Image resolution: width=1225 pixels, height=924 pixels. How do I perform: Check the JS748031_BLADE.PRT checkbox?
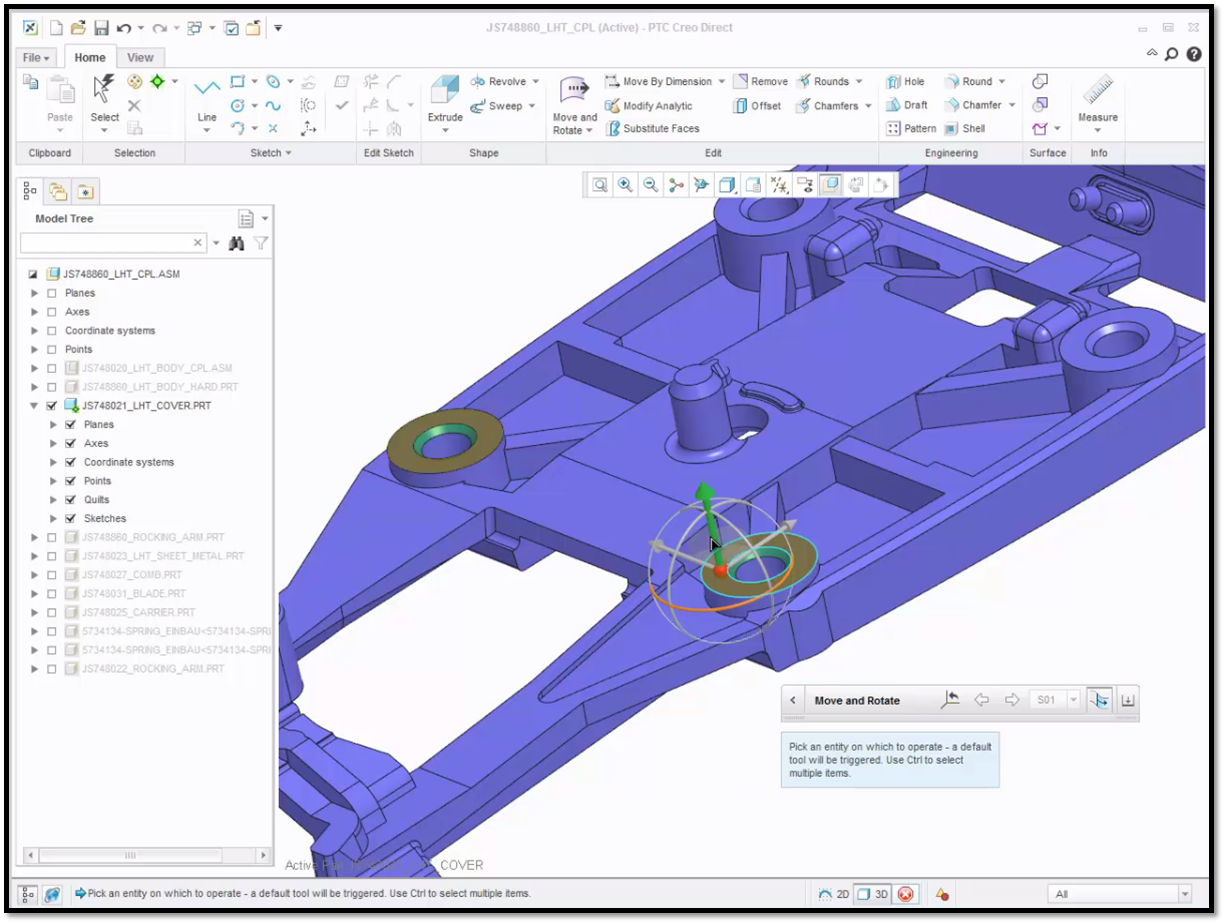(x=52, y=594)
